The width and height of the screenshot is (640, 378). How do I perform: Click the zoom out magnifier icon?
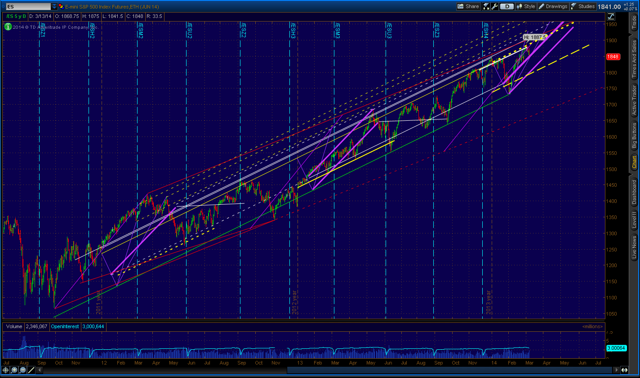pos(23,370)
